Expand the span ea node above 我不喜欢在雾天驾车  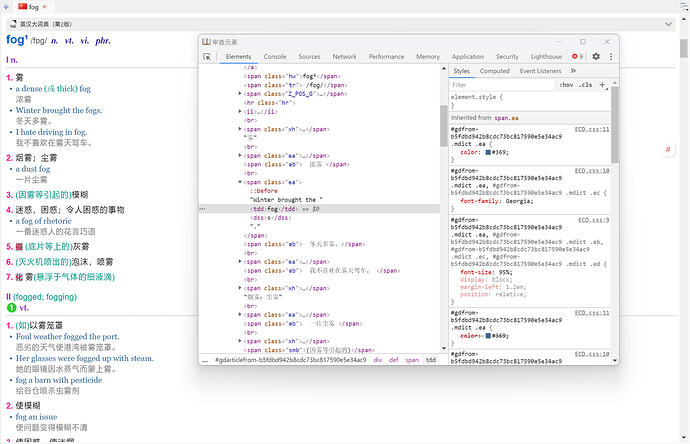coord(240,261)
